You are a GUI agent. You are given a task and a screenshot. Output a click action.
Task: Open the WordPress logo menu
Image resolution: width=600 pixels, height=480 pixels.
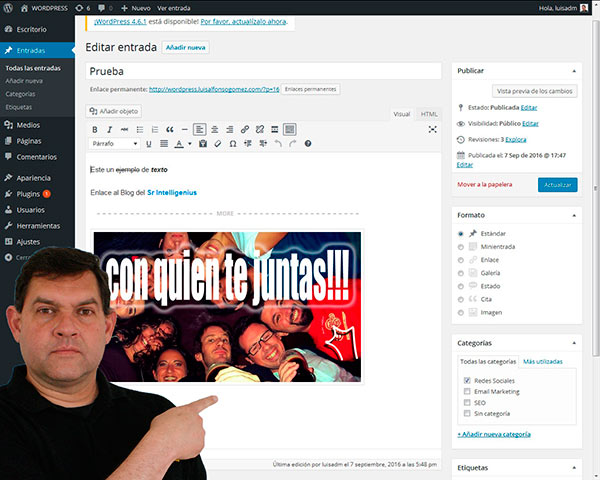tap(8, 8)
